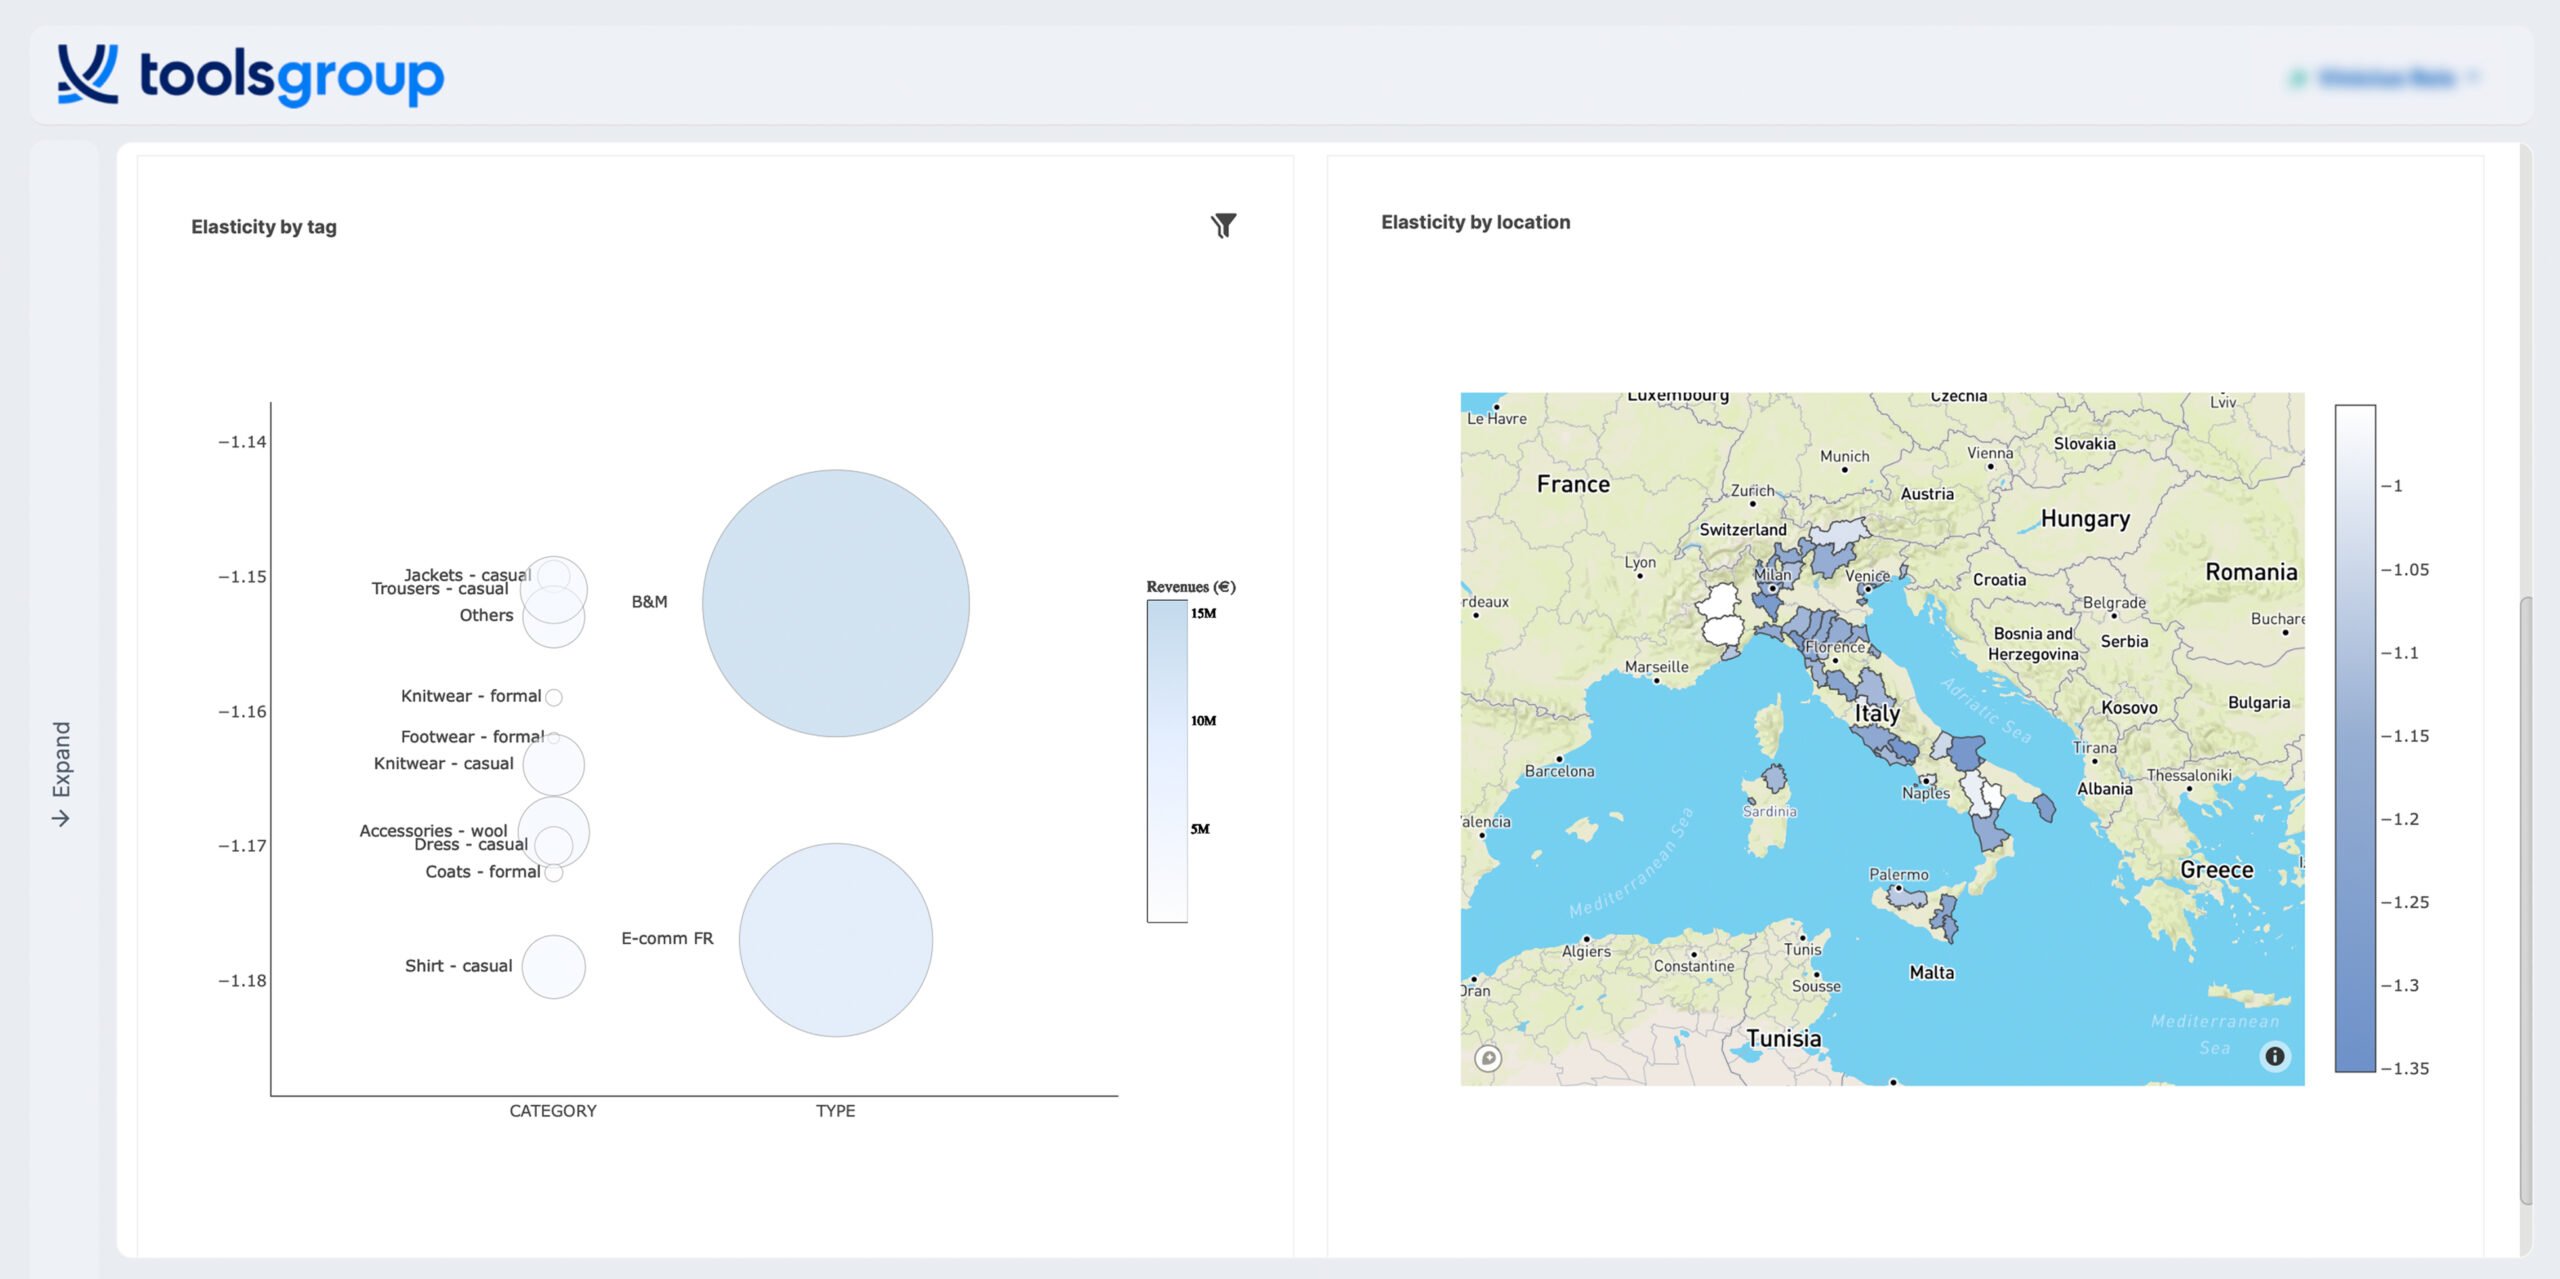2560x1279 pixels.
Task: Select the large B&M bubble
Action: (x=836, y=603)
